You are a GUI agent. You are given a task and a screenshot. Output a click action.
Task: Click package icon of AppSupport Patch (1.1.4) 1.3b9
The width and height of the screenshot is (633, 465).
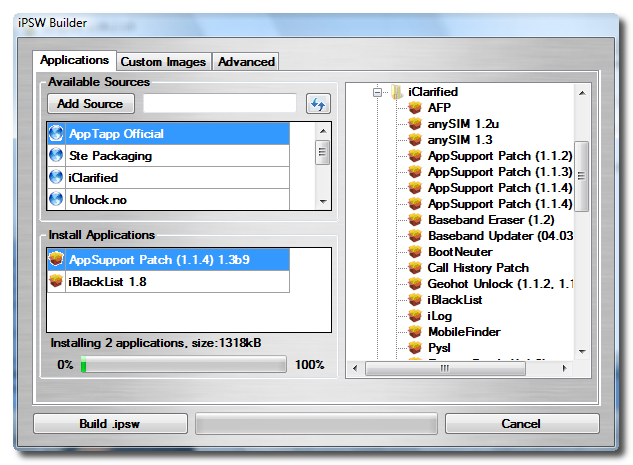point(56,259)
